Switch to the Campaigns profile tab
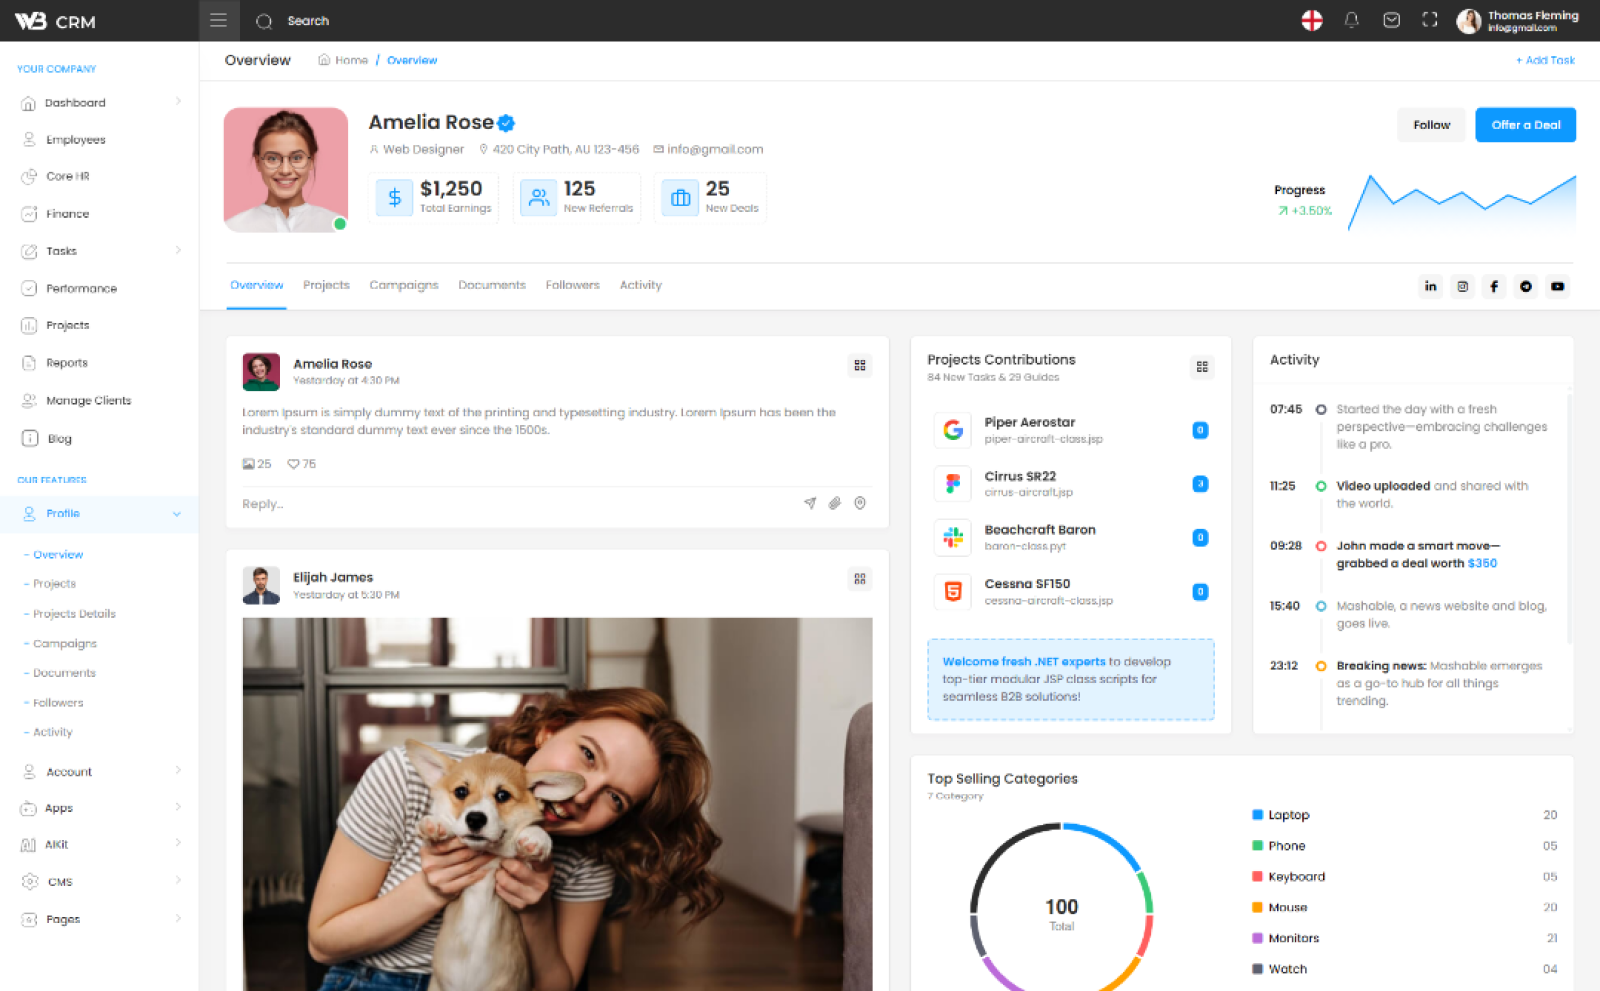This screenshot has height=991, width=1600. click(404, 285)
